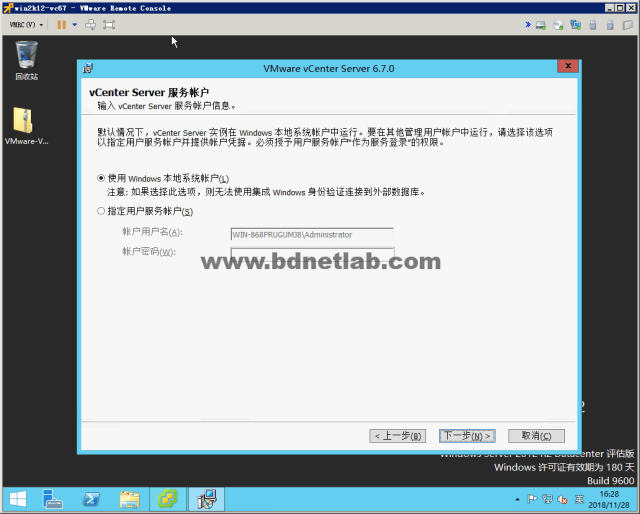The width and height of the screenshot is (640, 514).
Task: Click the network tray icon
Action: point(547,499)
